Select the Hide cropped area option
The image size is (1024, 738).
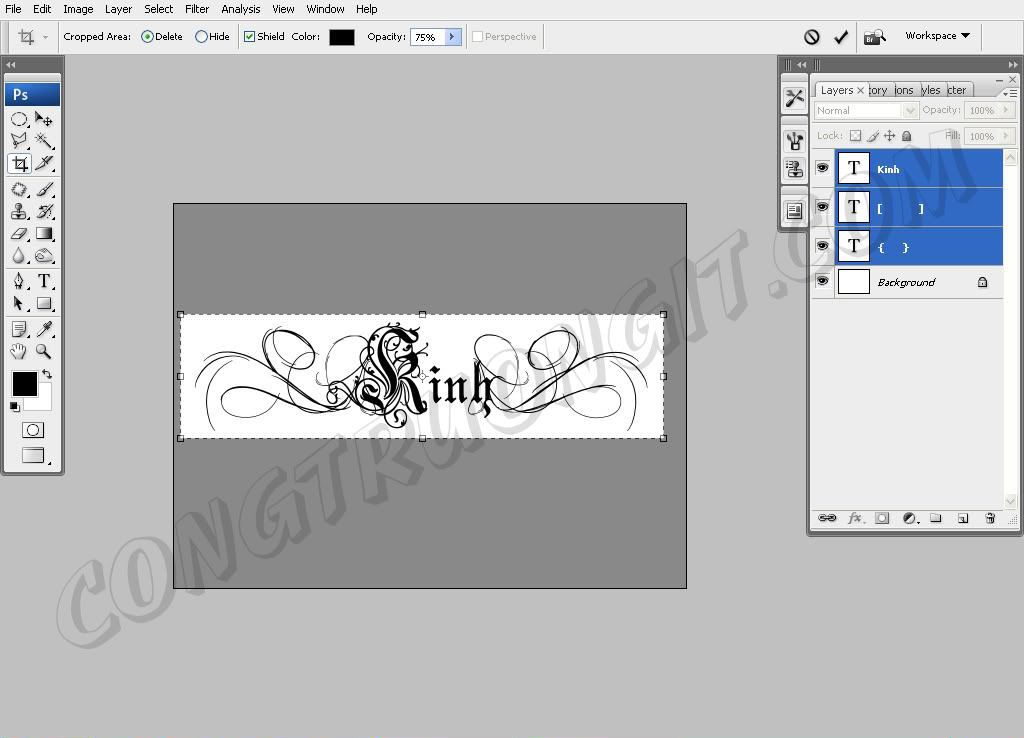[x=201, y=37]
